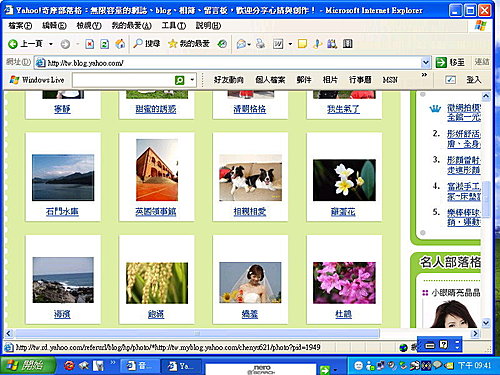Click the IE Forward arrow button
Screen dimensions: 500x375
pyautogui.click(x=65, y=44)
